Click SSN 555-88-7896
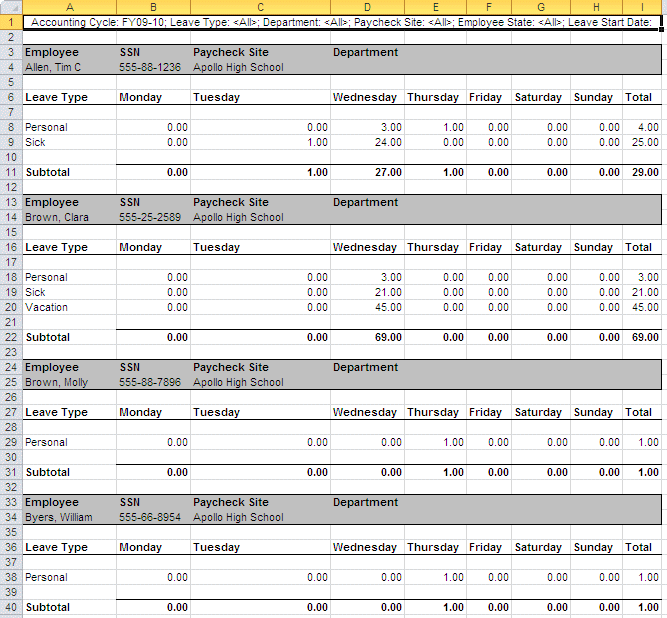Screen dimensions: 667x618 150,382
